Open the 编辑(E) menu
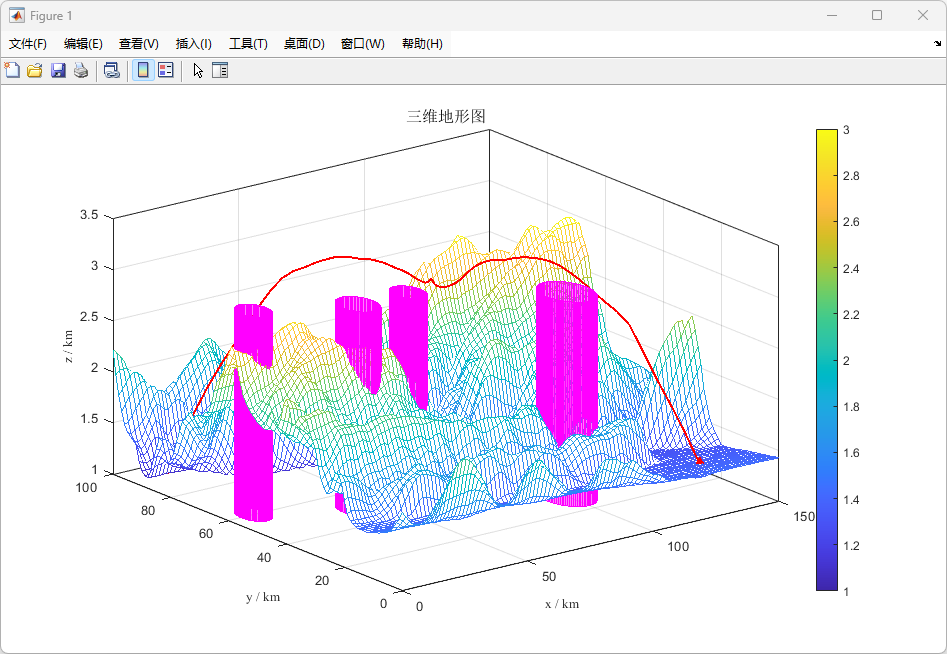Screen dimensions: 947x654 click(x=83, y=44)
